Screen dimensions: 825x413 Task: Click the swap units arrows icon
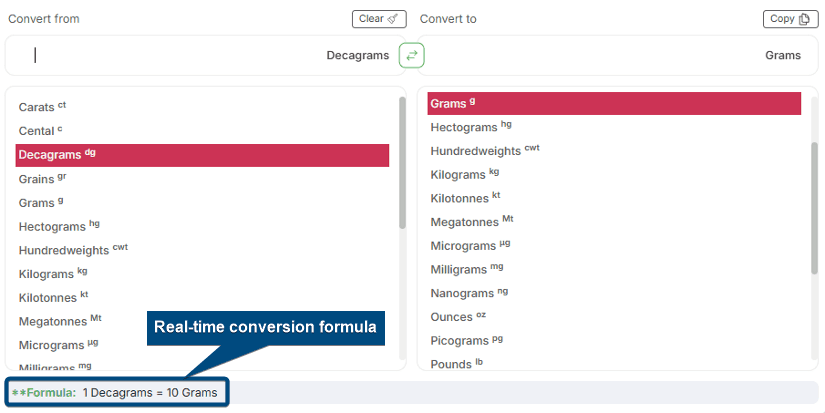411,55
